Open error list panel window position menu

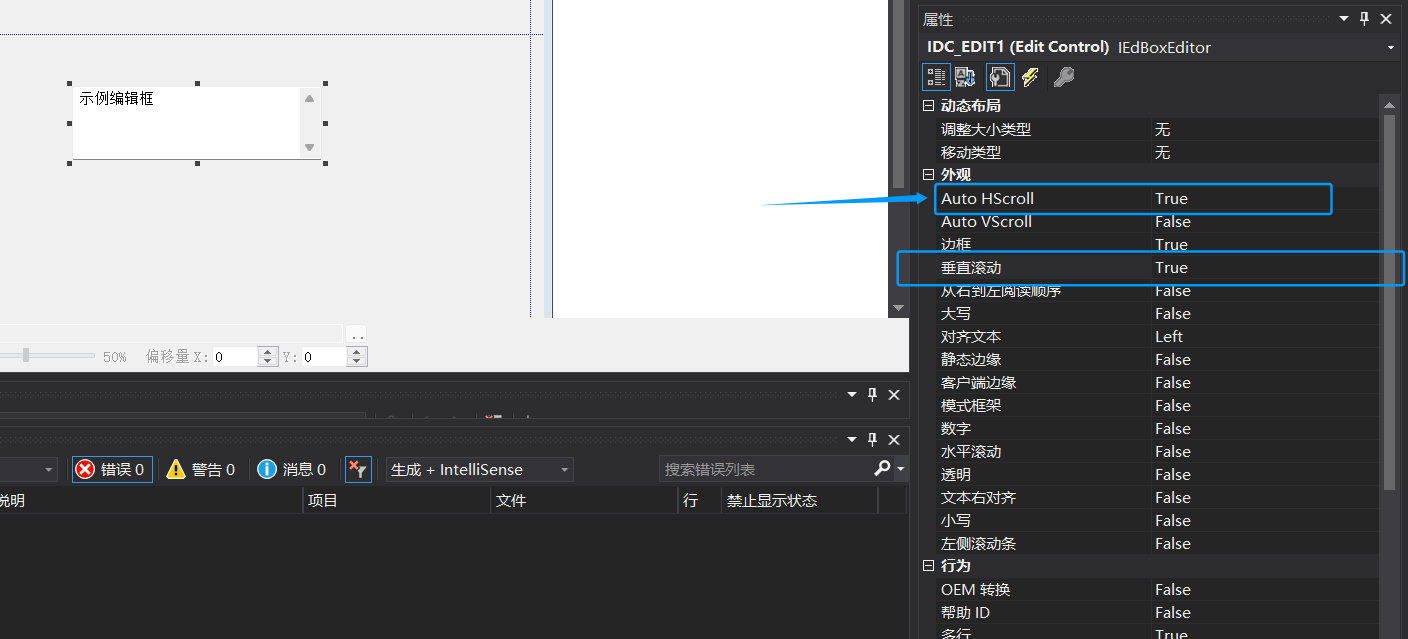[853, 439]
